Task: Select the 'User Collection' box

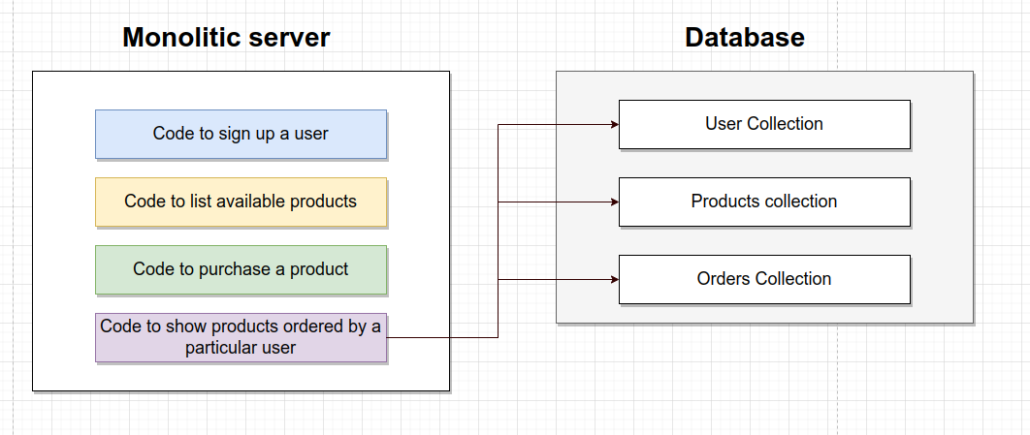Action: [765, 124]
